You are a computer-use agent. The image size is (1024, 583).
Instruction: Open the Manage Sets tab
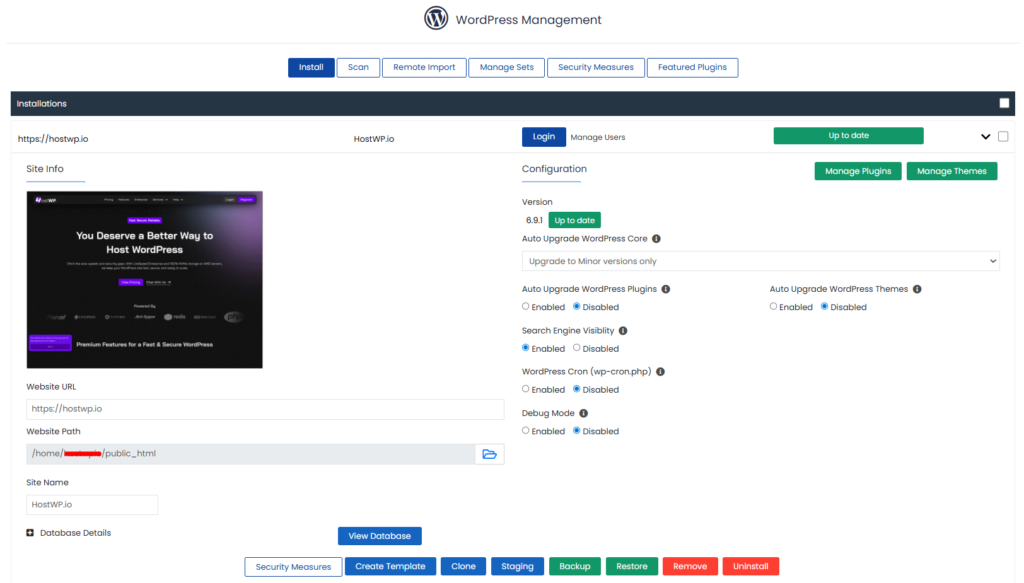pos(506,67)
